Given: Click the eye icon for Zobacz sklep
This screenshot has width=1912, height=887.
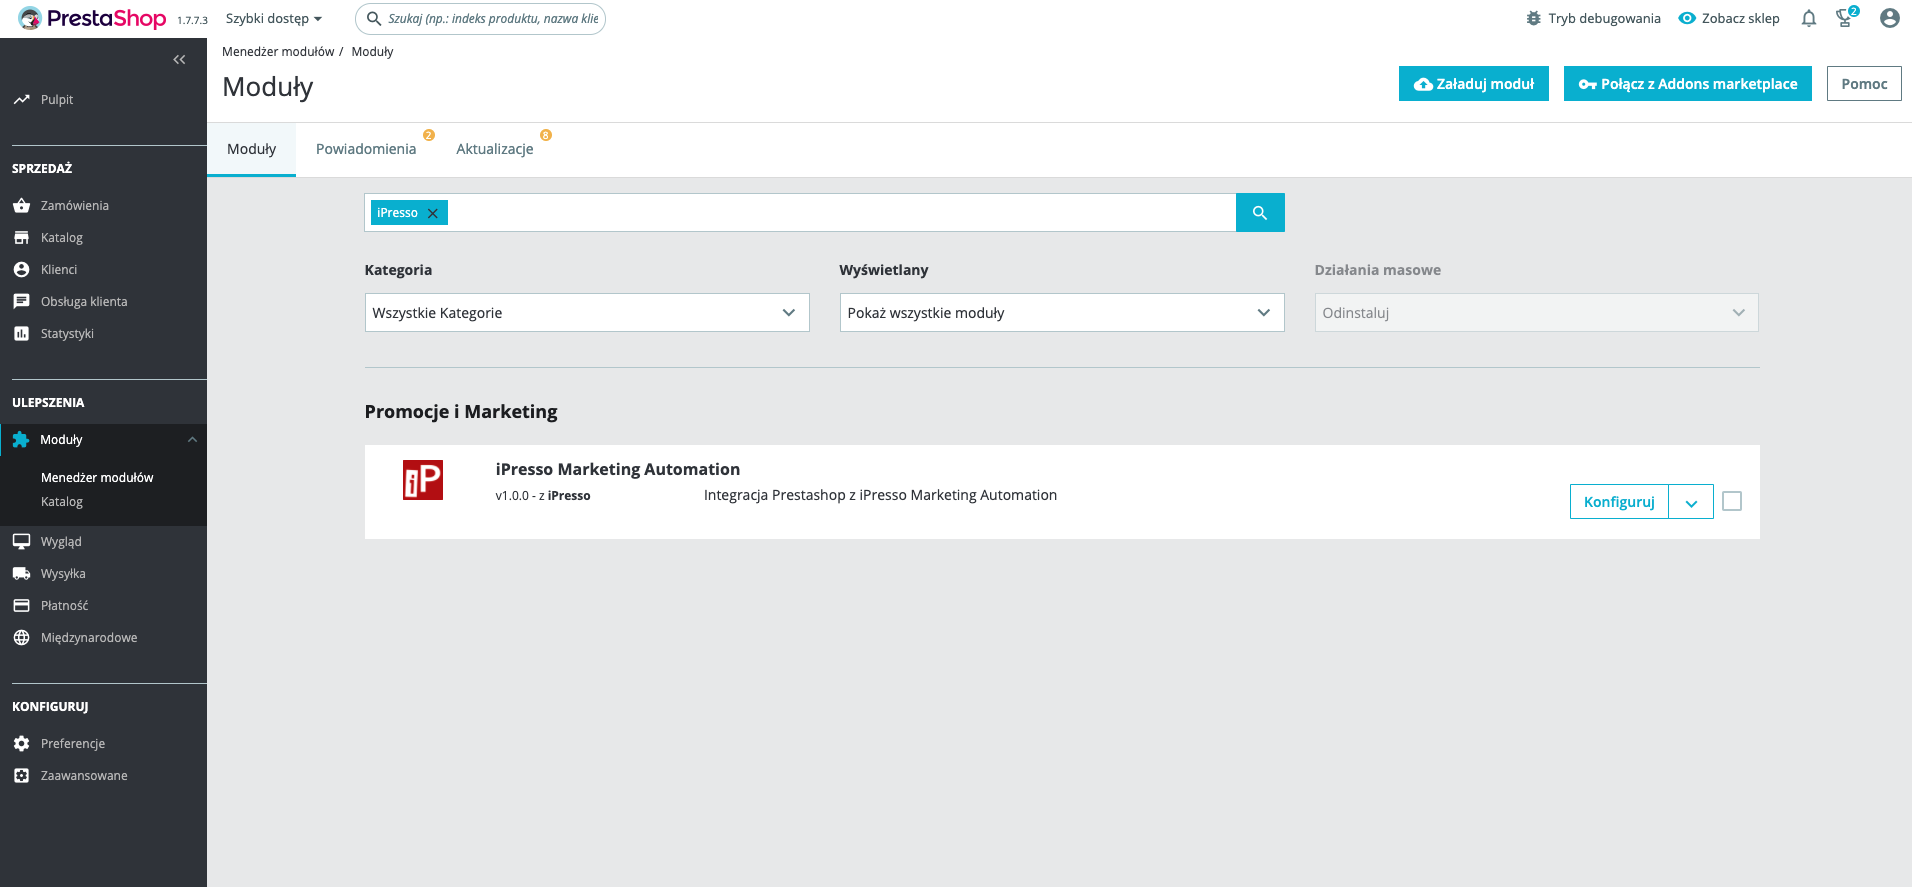Looking at the screenshot, I should [x=1687, y=18].
